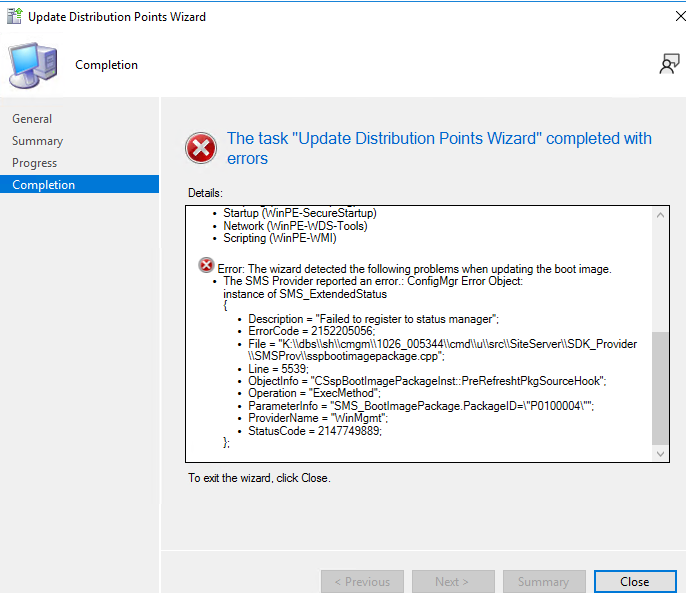Click the 'Startup (WinPE-SecureStartup)' item

coord(300,213)
